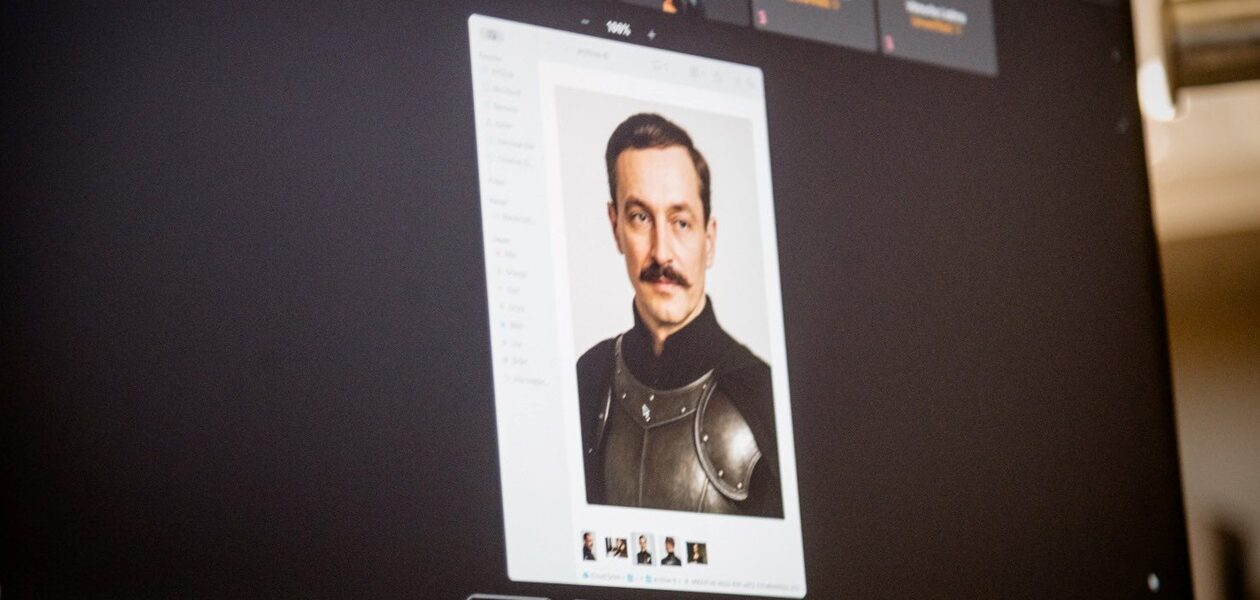
Task: Select the highlighted armor portrait thumbnail
Action: tap(644, 549)
